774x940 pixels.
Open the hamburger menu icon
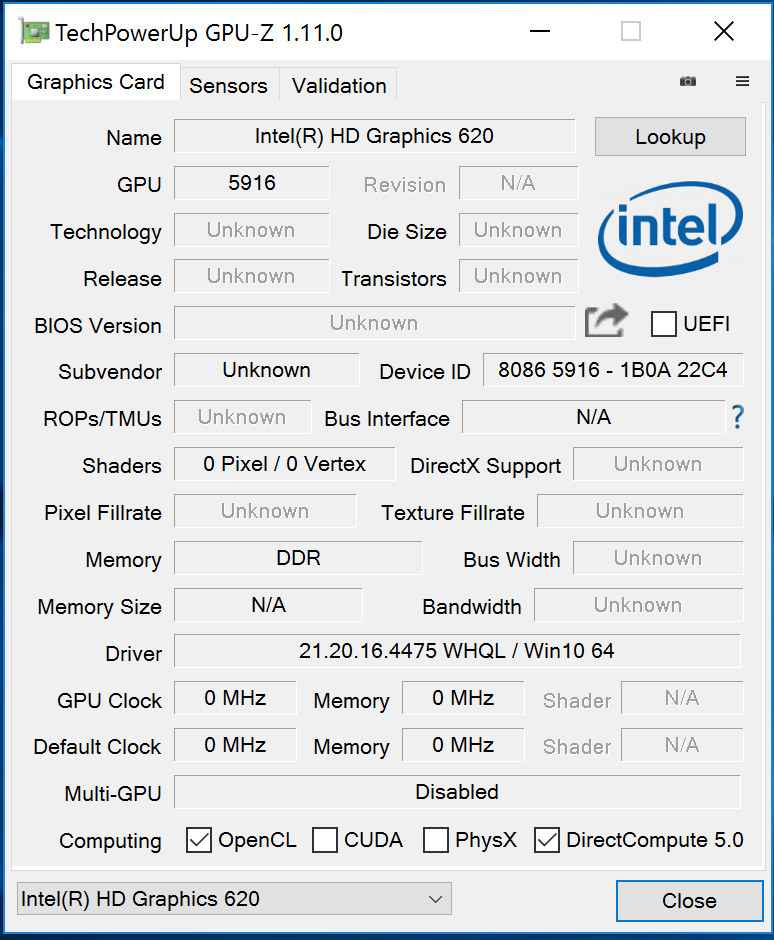[742, 81]
